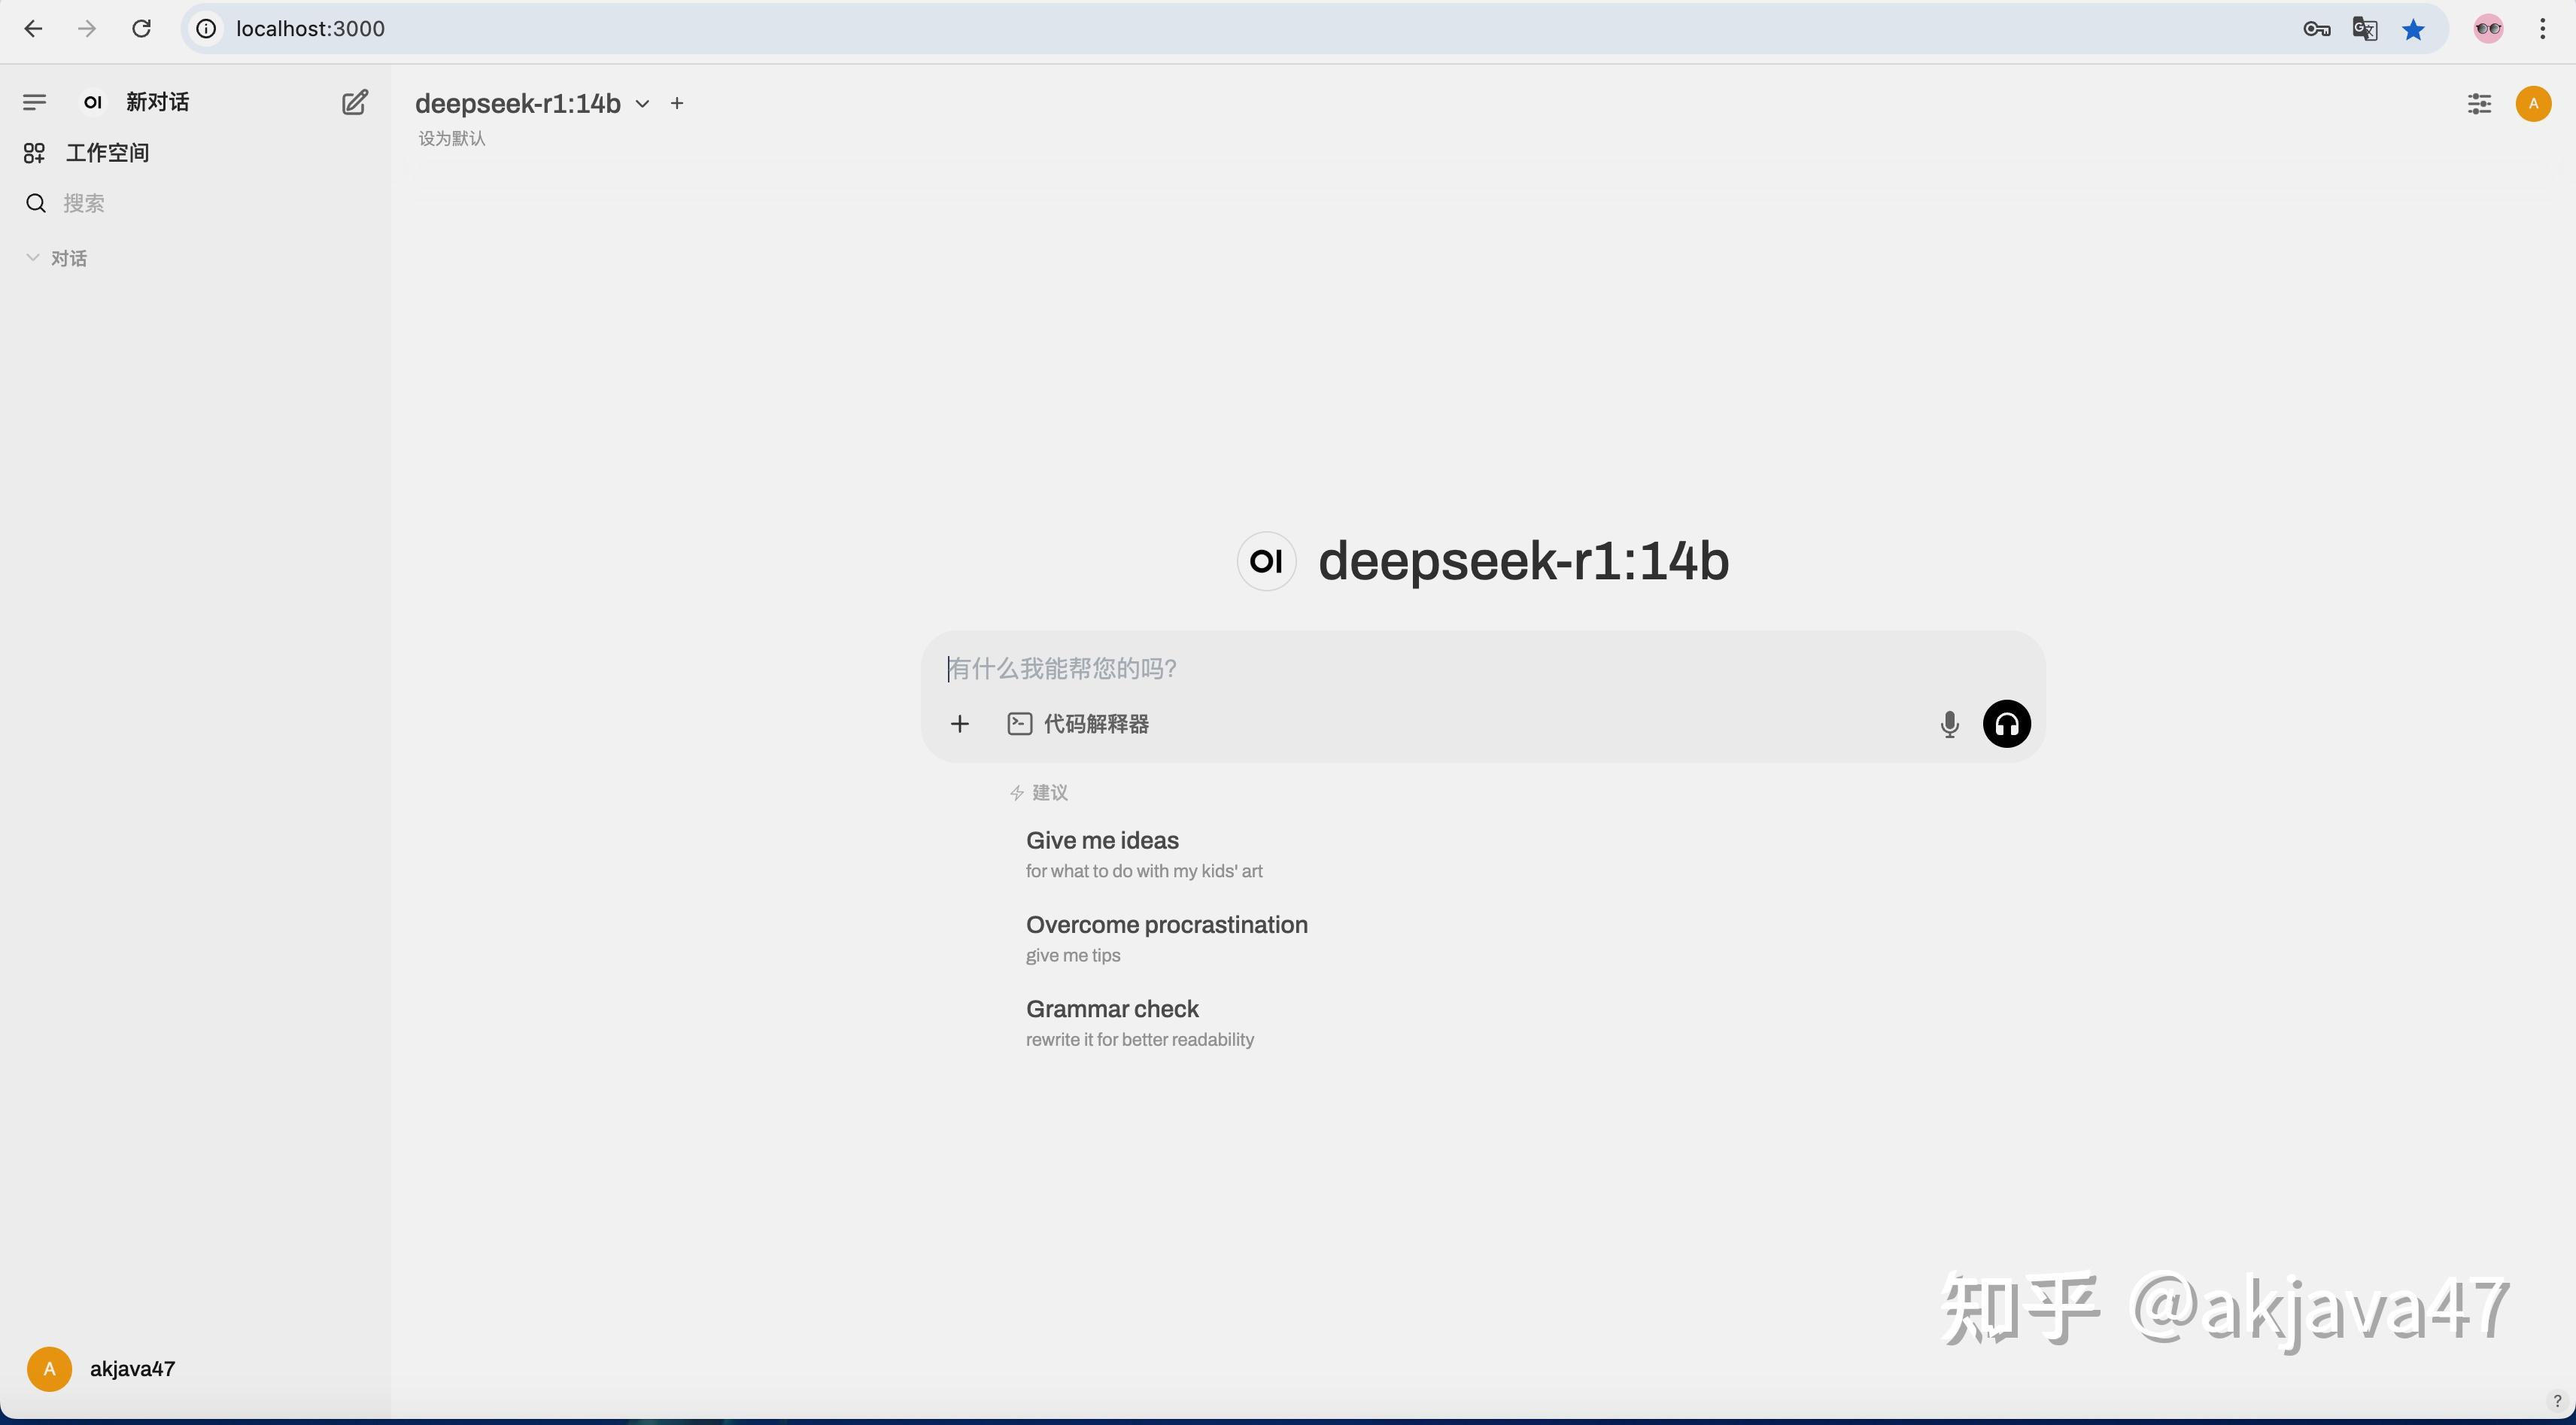Screen dimensions: 2576x1425
Task: Open the deepseek-r1:14b model selector dropdown
Action: 643,102
